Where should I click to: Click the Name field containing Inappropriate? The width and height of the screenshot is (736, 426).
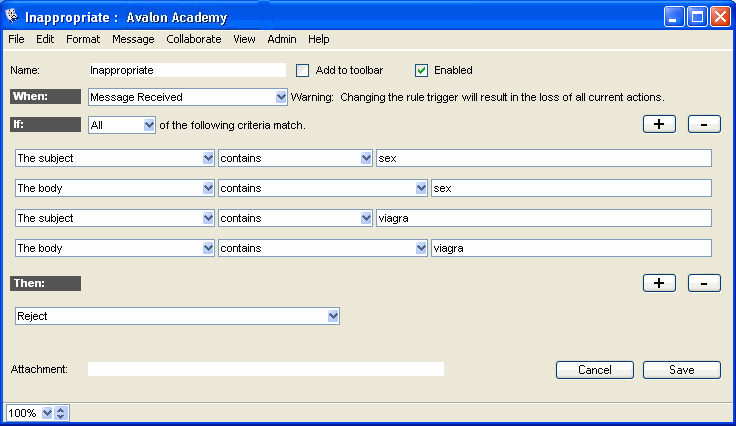click(186, 70)
